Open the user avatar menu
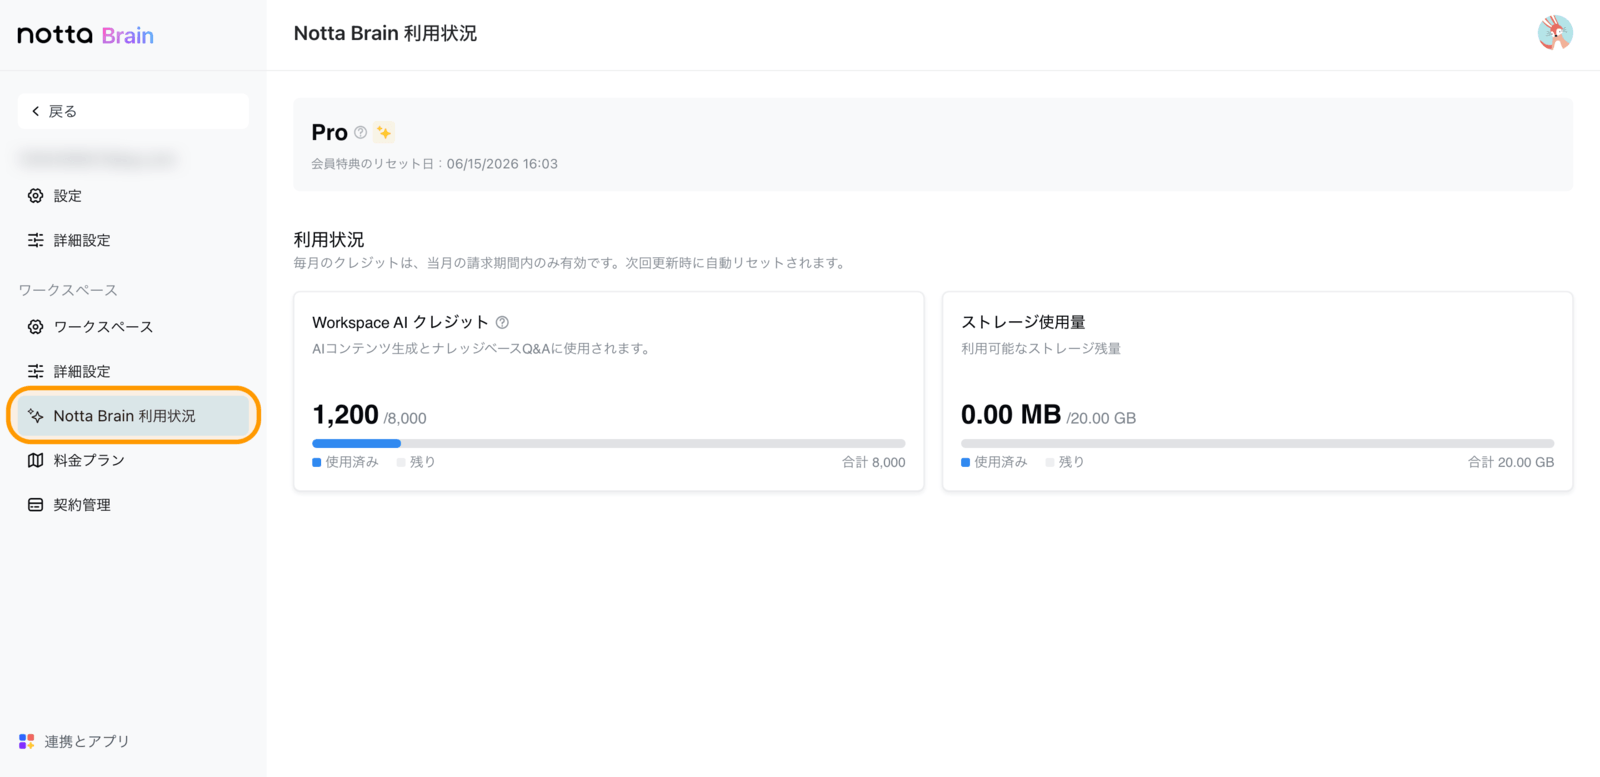The height and width of the screenshot is (777, 1600). [x=1555, y=33]
